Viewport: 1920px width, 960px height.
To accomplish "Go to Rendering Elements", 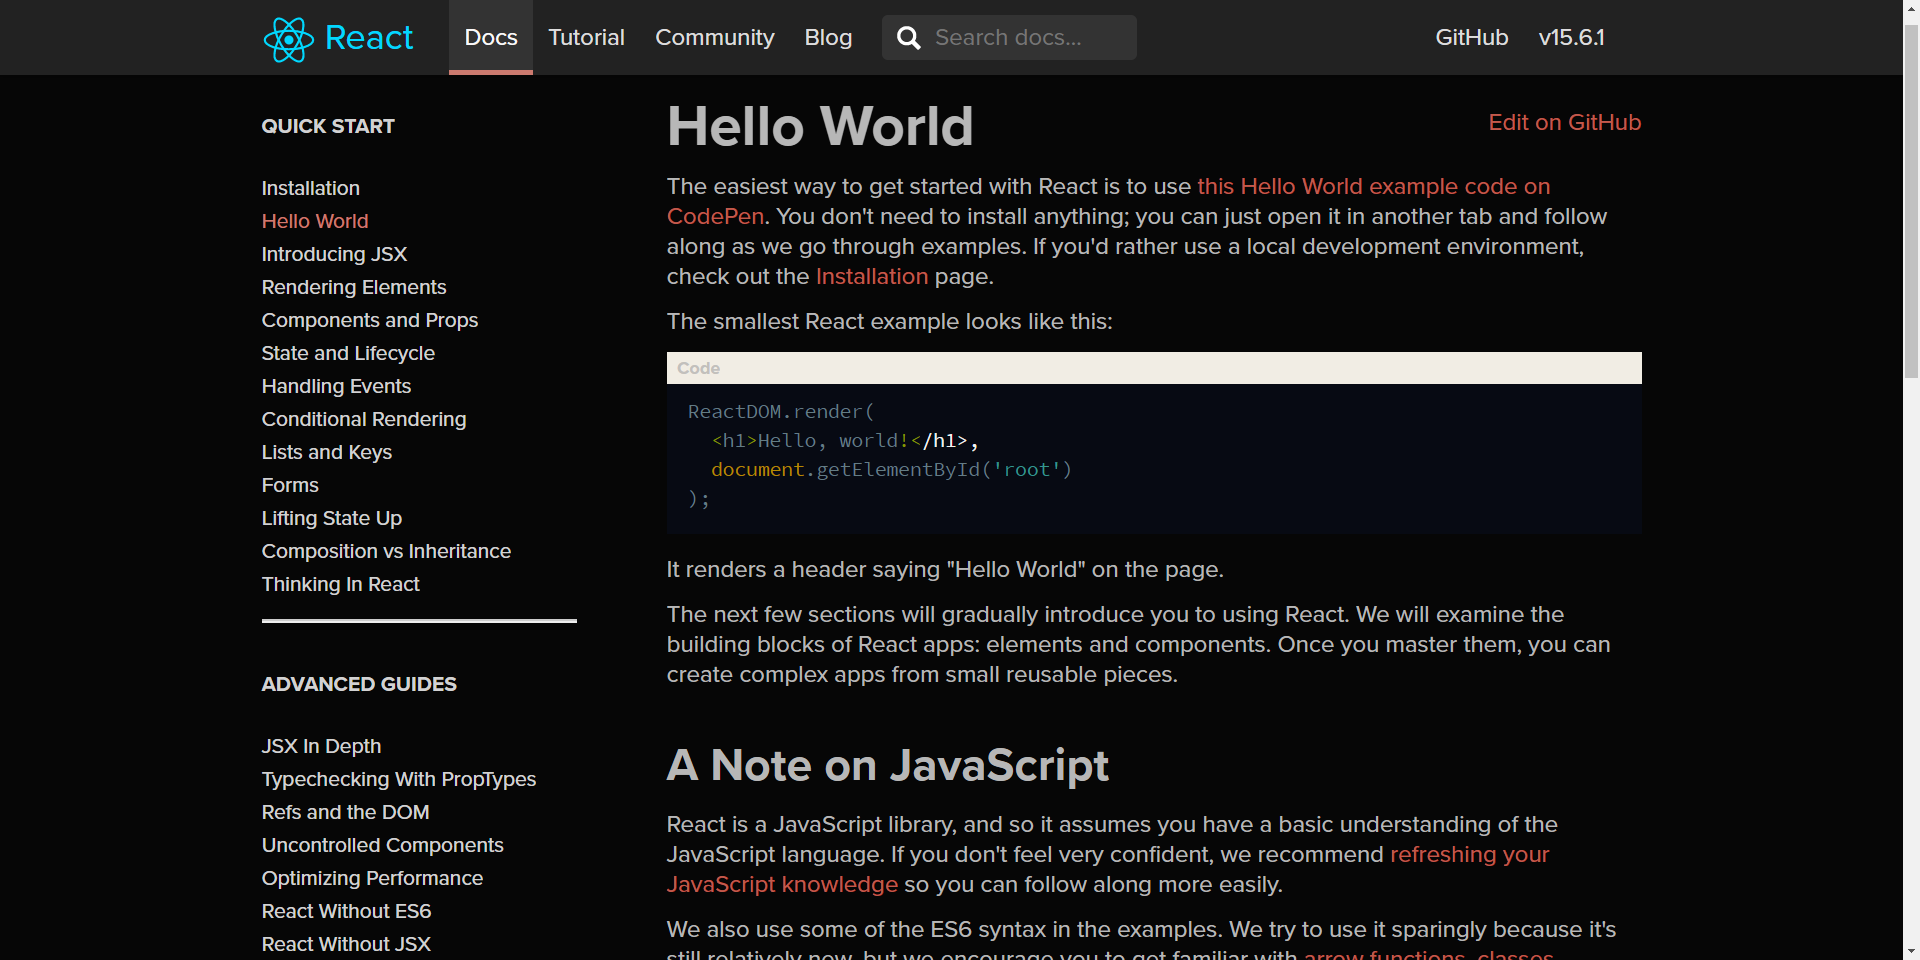I will point(354,287).
